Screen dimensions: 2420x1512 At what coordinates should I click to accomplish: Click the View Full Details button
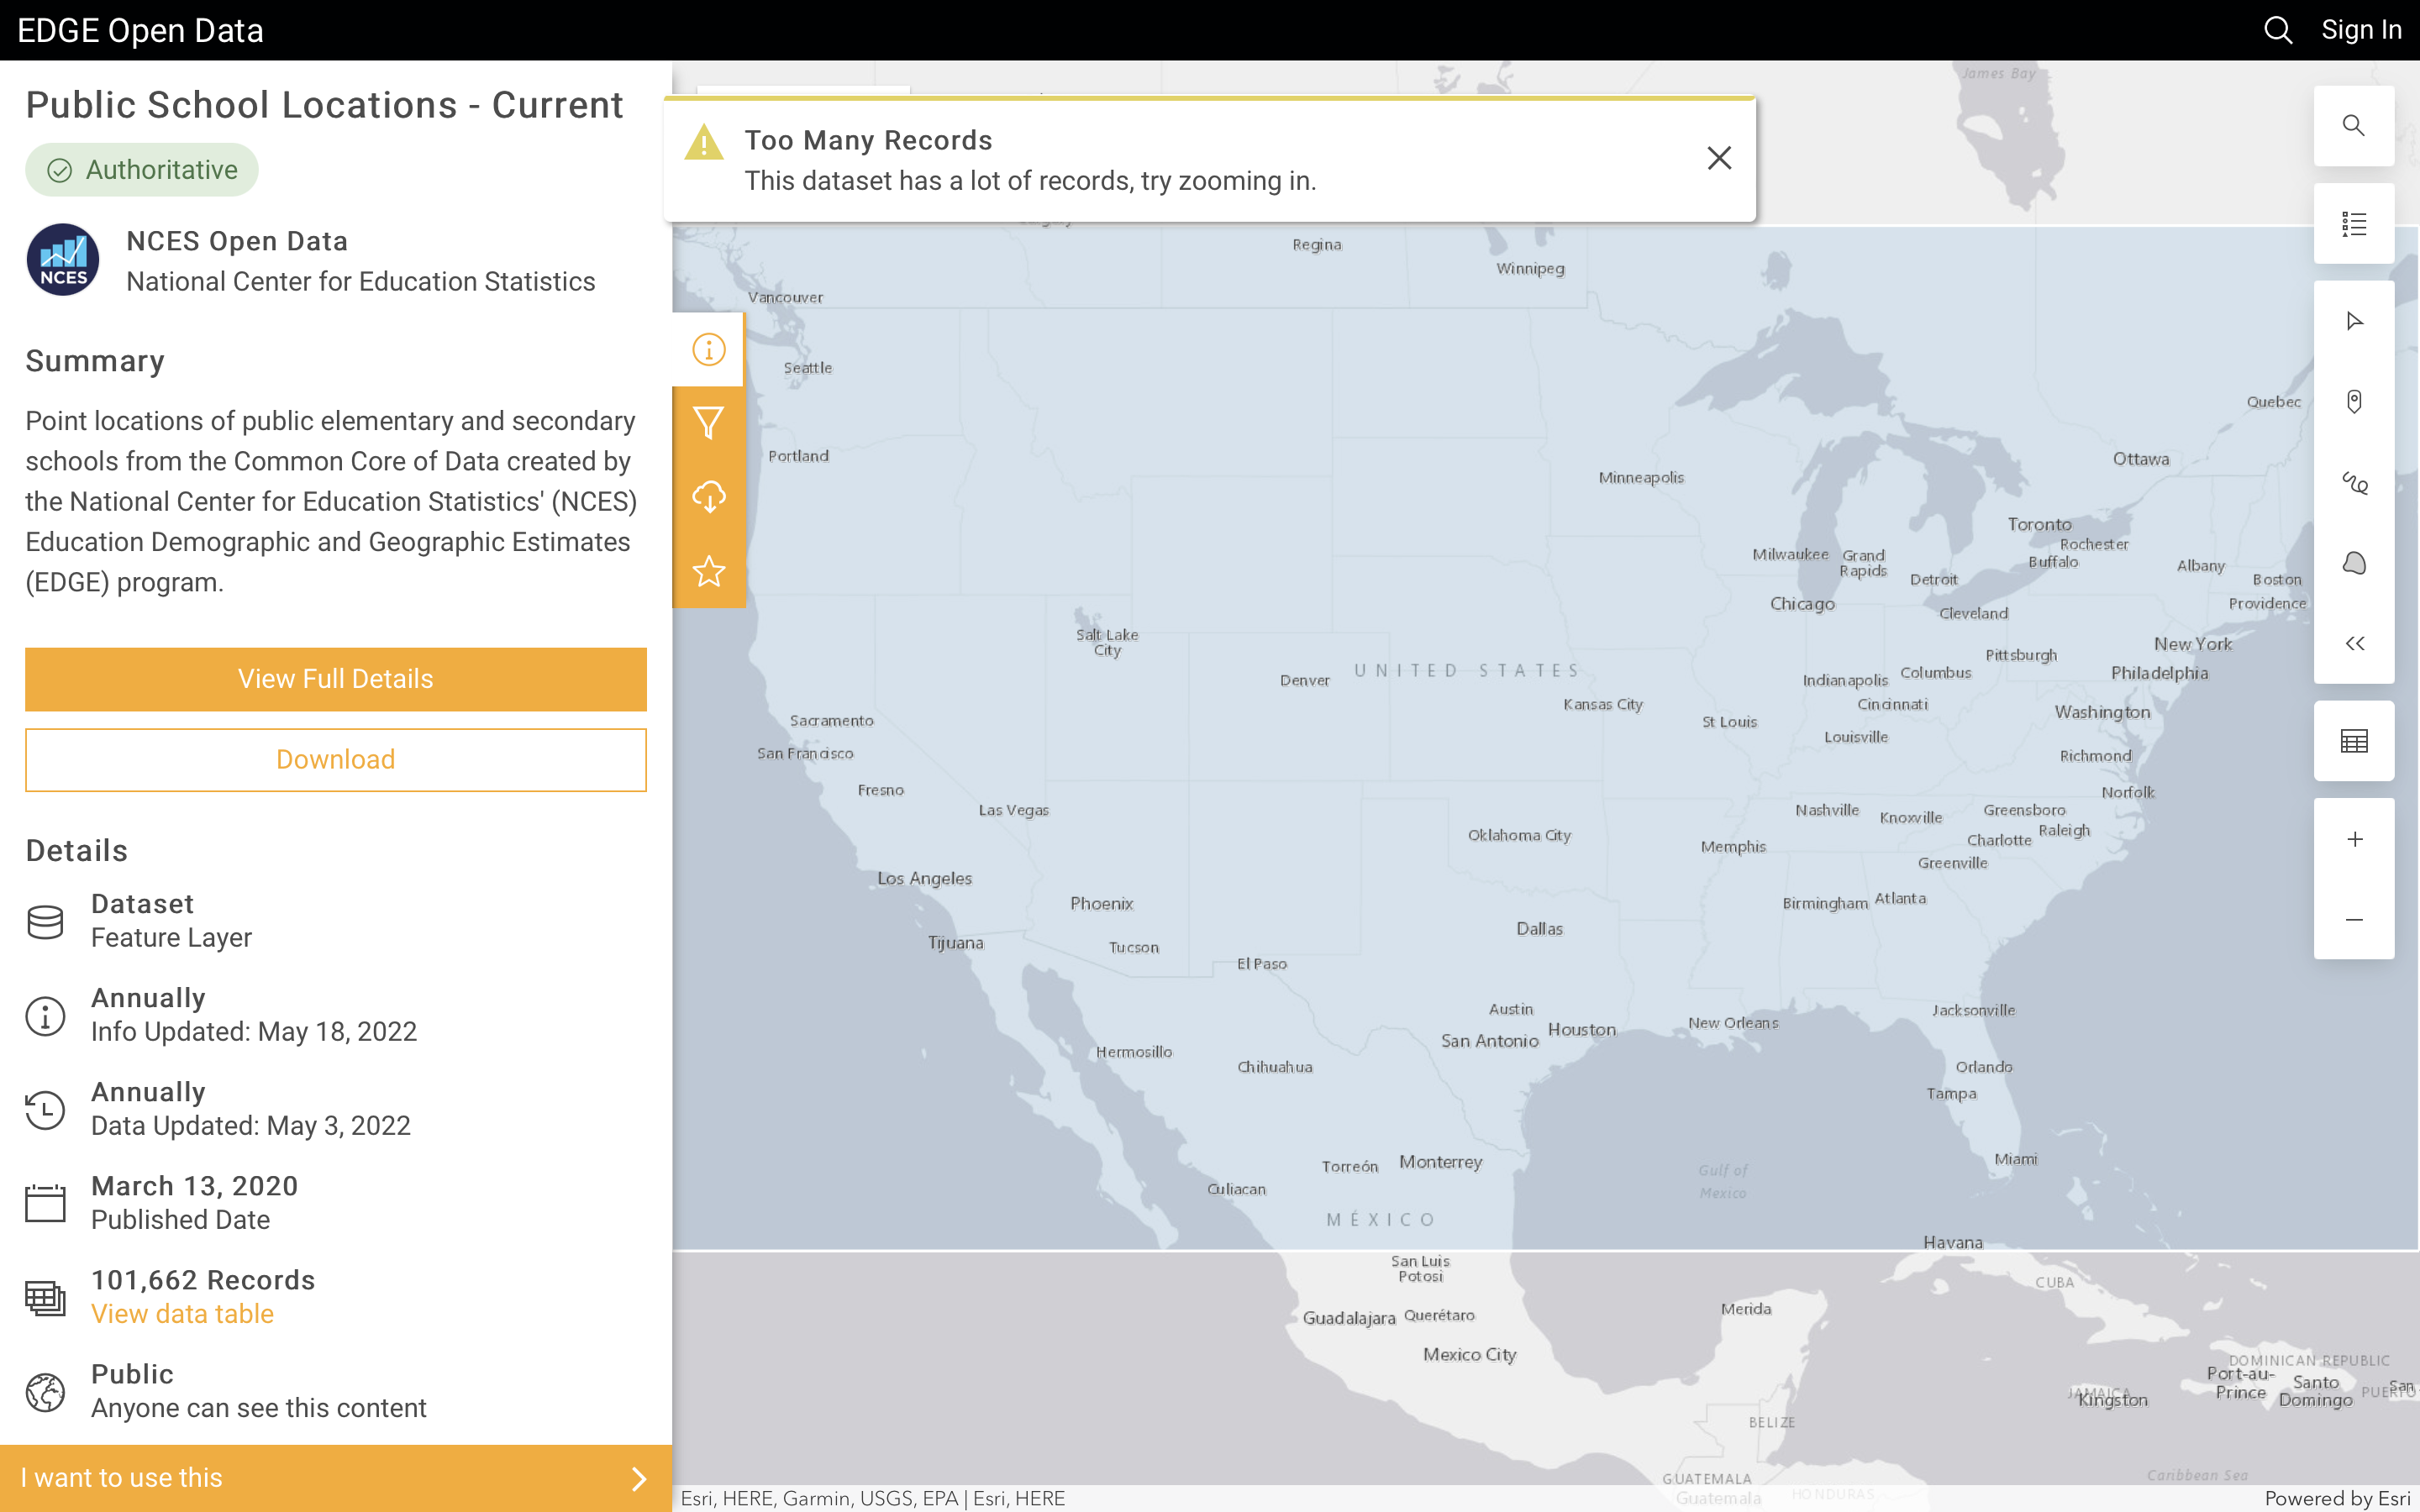coord(336,679)
